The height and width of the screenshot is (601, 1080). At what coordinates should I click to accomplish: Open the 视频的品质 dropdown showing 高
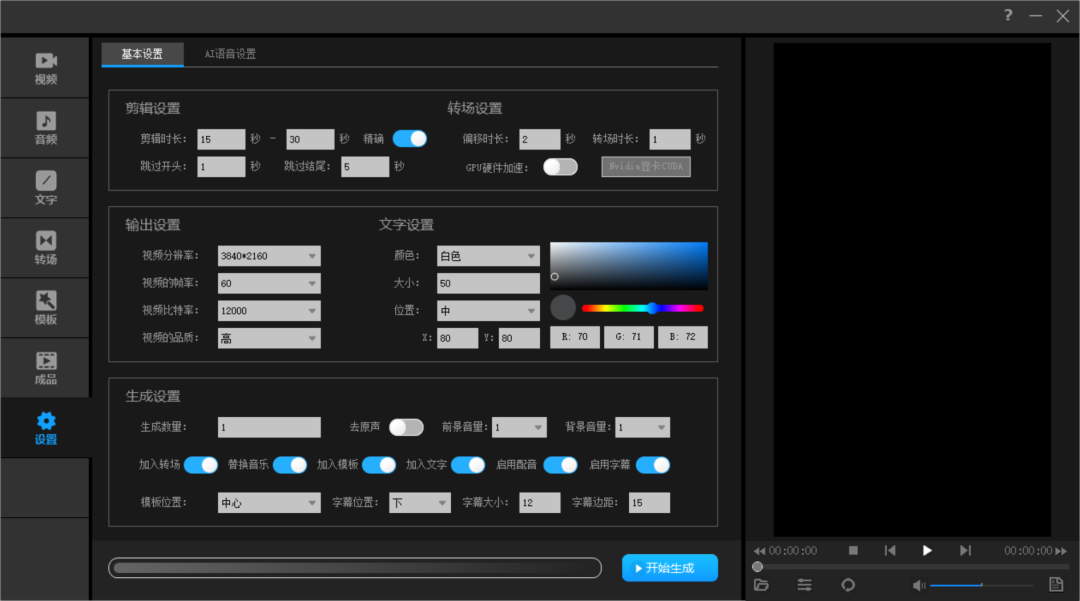pos(269,338)
